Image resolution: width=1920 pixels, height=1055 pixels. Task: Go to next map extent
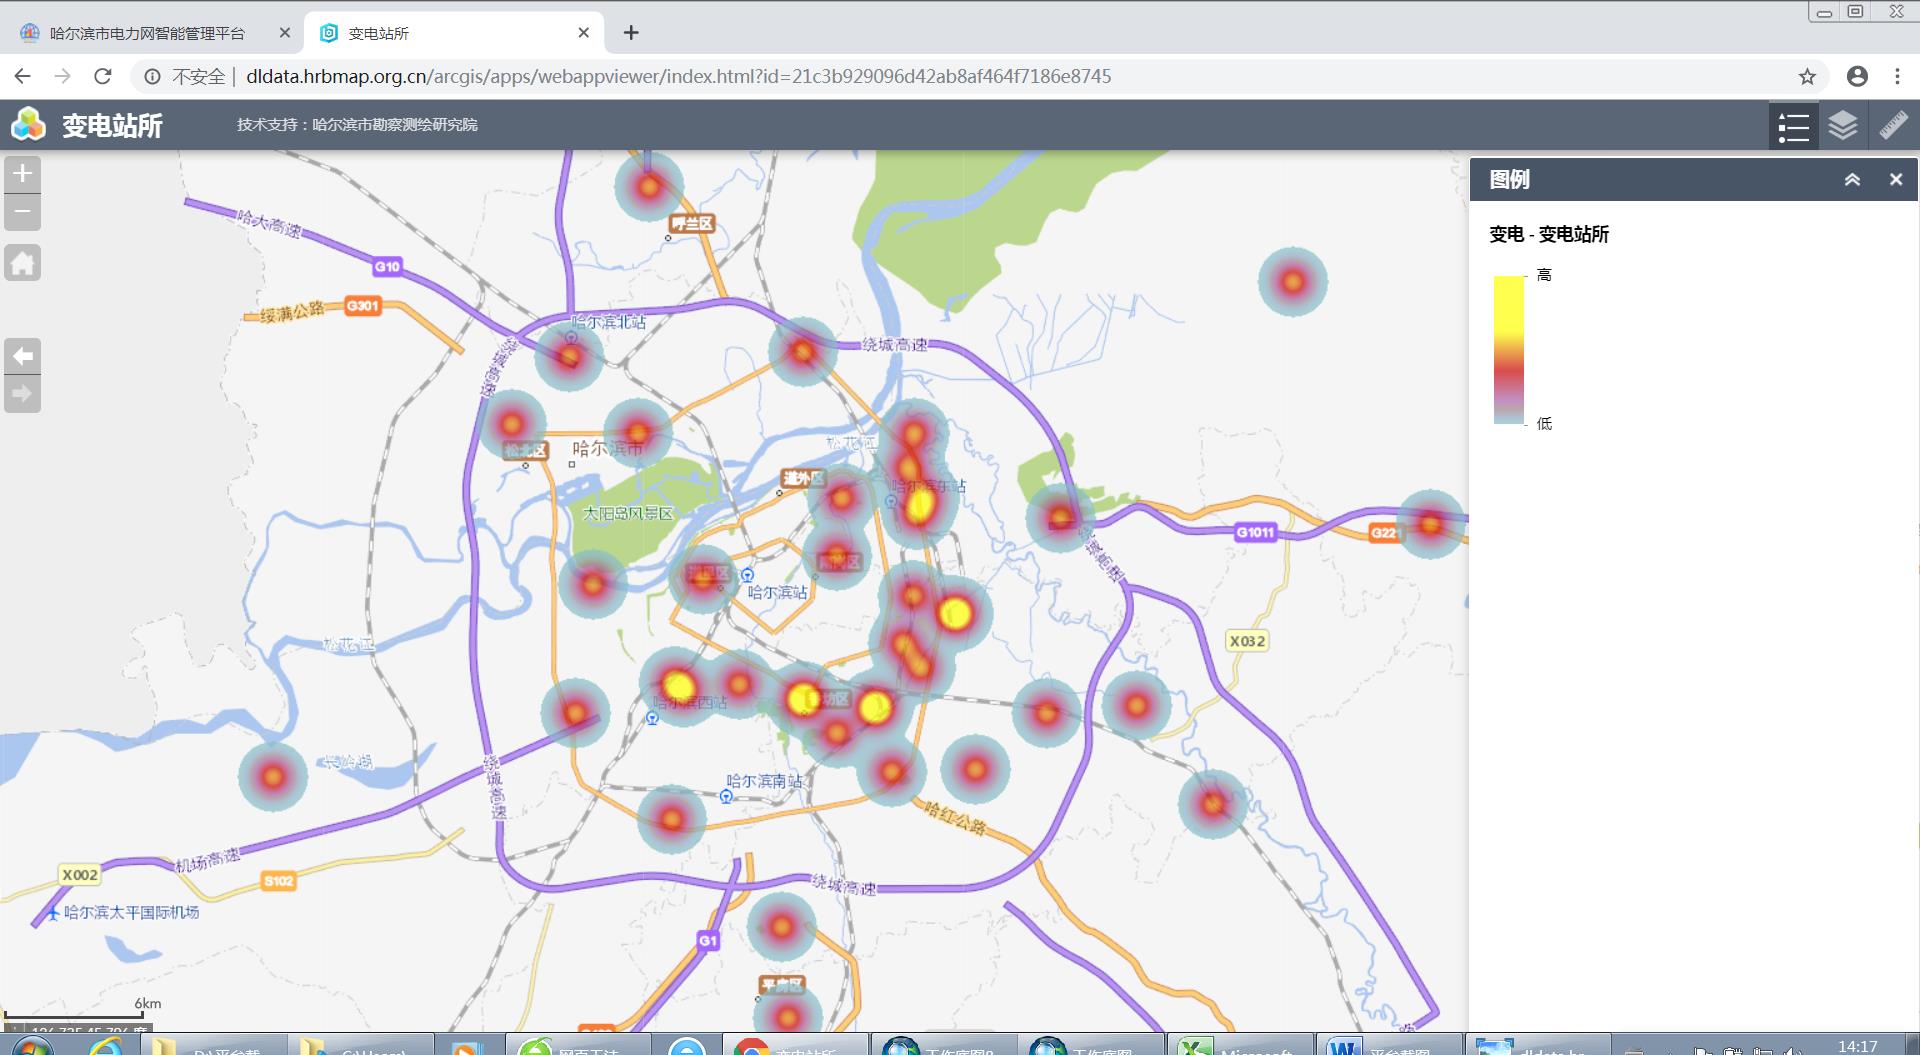click(22, 394)
